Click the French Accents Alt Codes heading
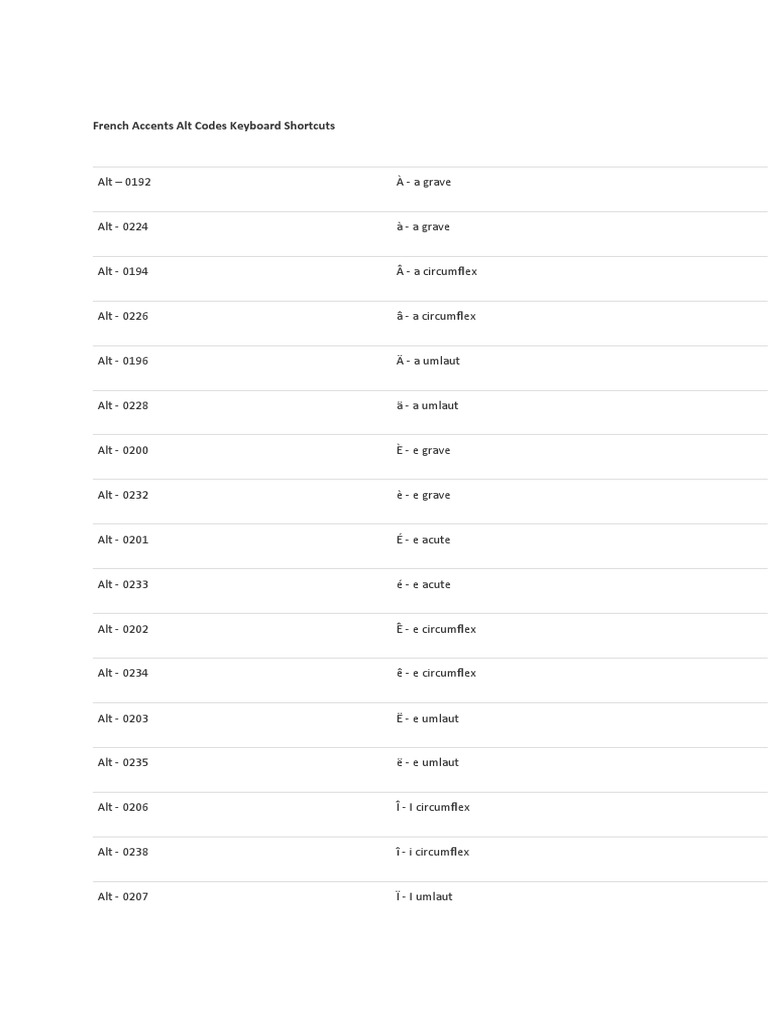The image size is (768, 1024). [214, 126]
